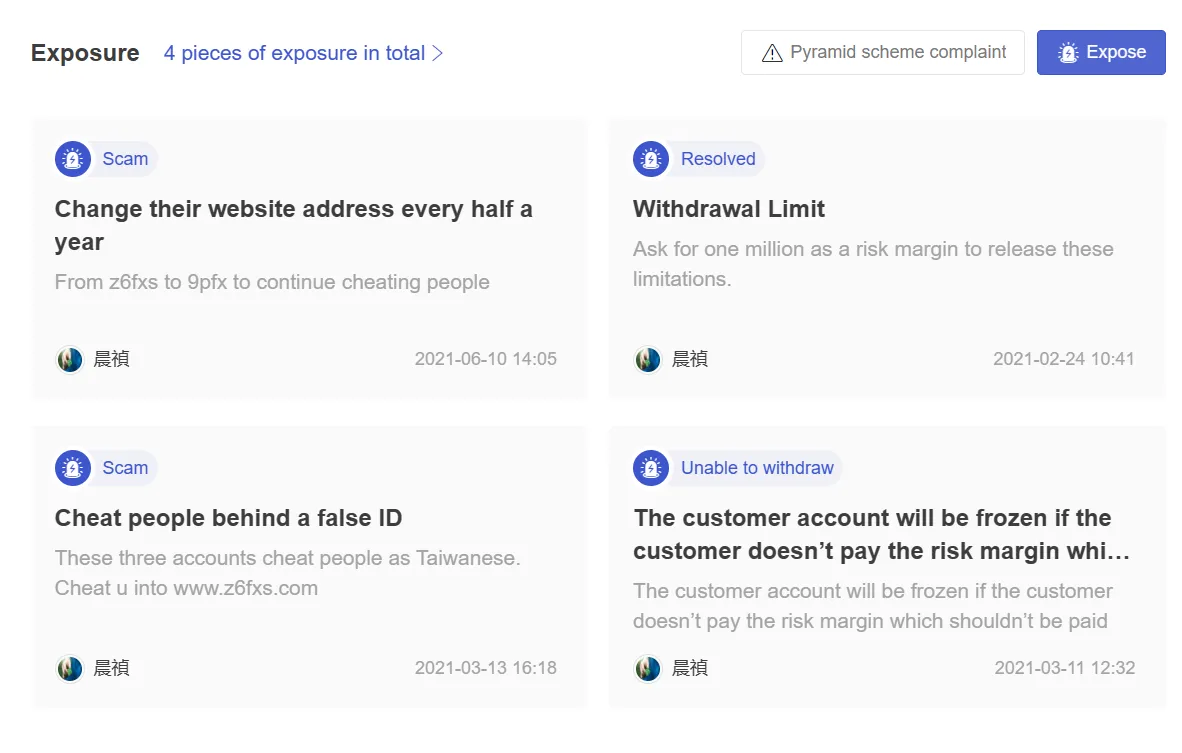Click the siren icon beside the Resolved tag
This screenshot has width=1182, height=753.
tap(651, 159)
